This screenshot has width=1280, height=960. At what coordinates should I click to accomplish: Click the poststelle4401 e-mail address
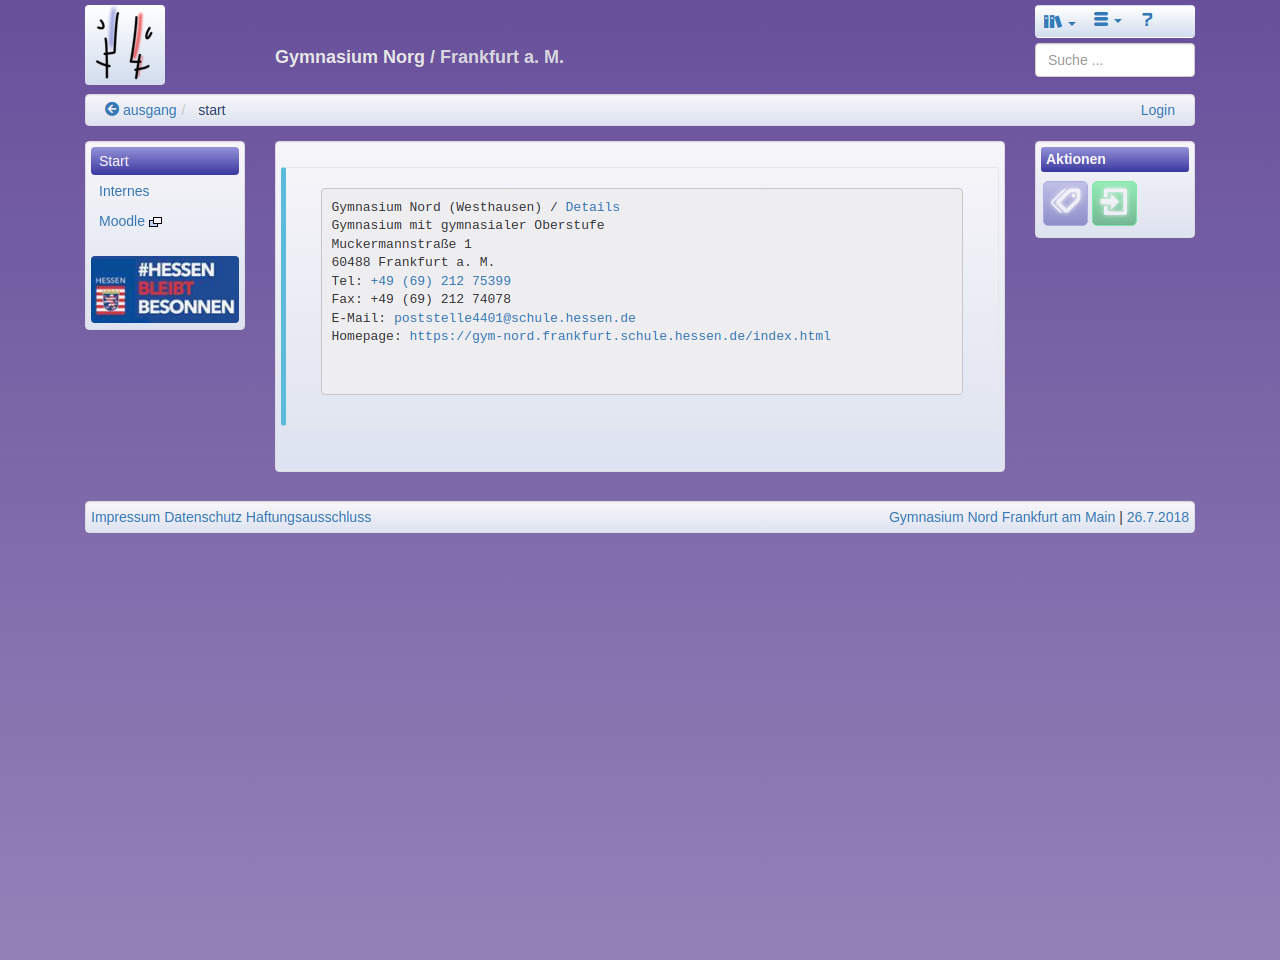click(514, 318)
